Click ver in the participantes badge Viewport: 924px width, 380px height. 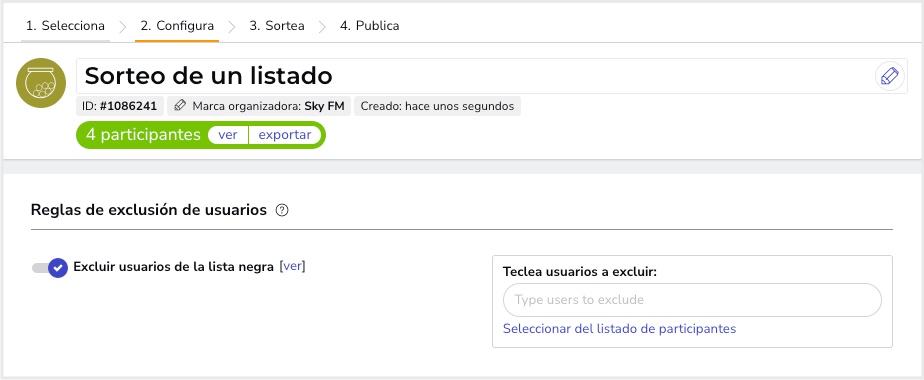(228, 135)
